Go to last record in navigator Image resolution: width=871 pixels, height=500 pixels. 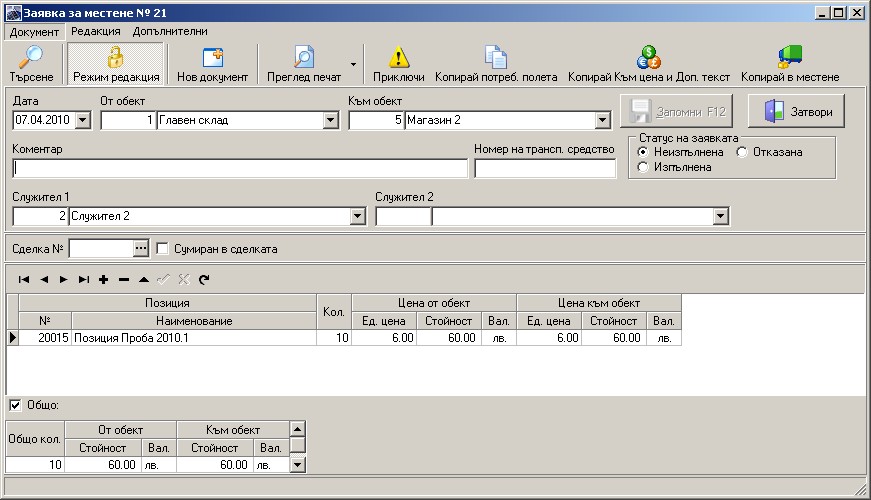tap(83, 279)
